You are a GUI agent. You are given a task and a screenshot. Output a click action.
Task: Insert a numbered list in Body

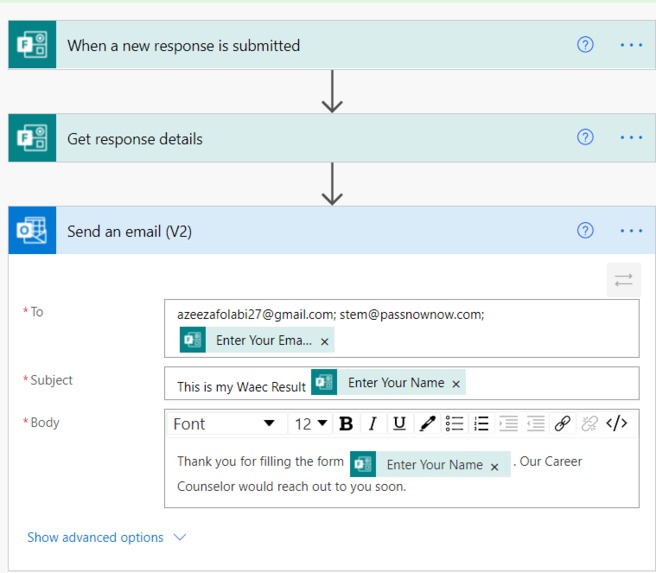tap(481, 424)
